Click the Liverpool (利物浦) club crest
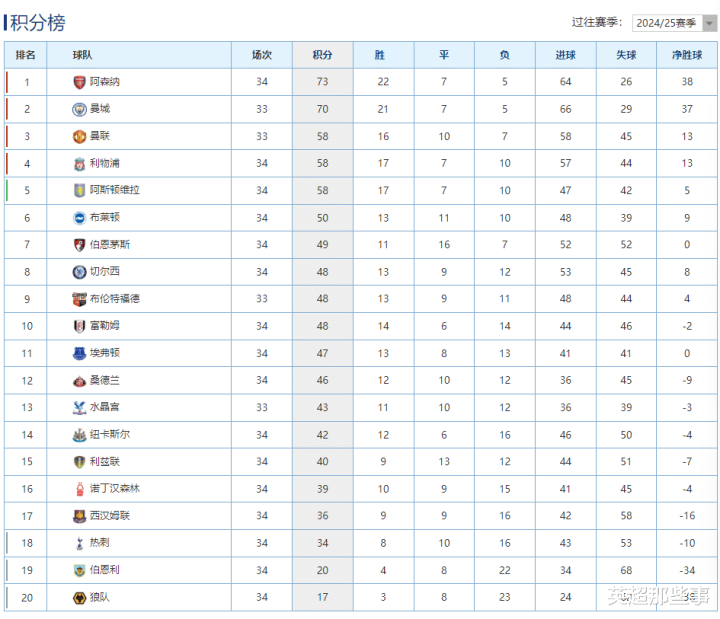The image size is (720, 619). pos(80,163)
